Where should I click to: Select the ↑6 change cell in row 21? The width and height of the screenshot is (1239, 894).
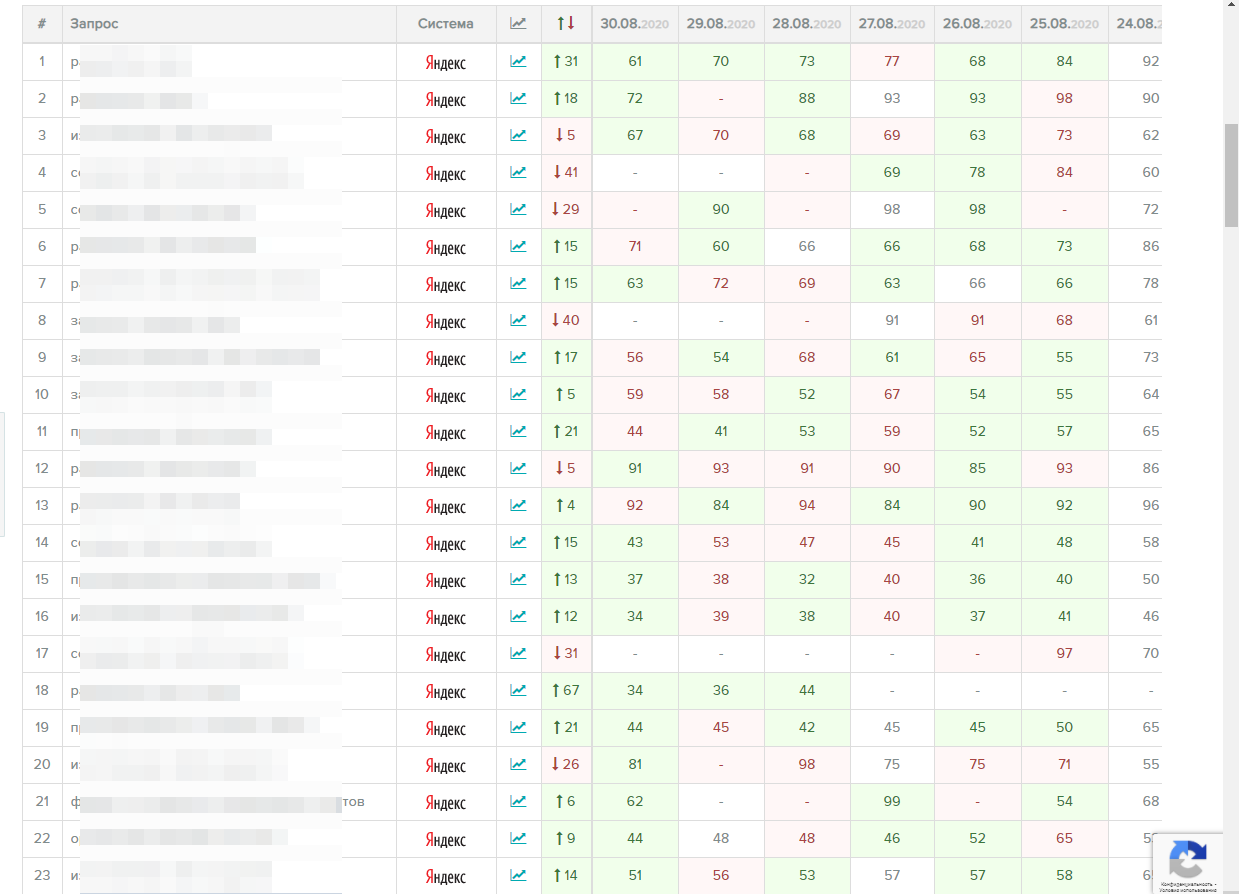[x=566, y=801]
